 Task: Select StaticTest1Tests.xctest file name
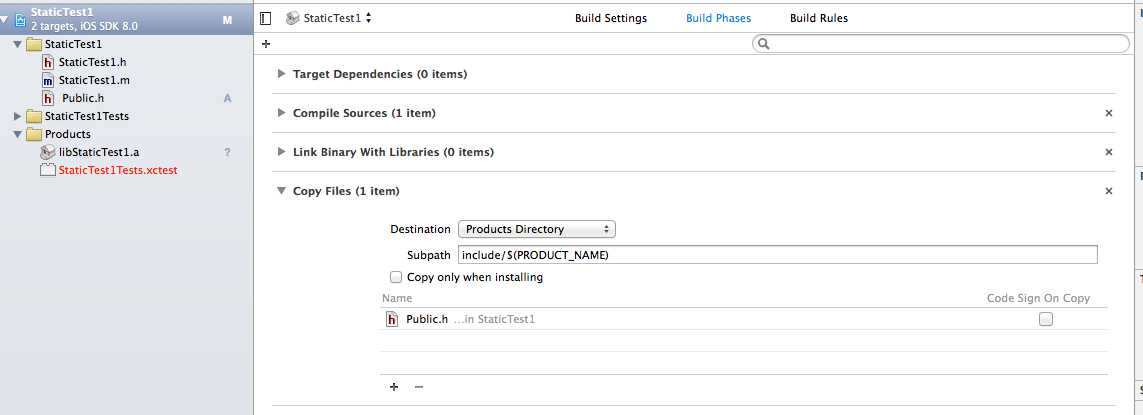pos(118,170)
